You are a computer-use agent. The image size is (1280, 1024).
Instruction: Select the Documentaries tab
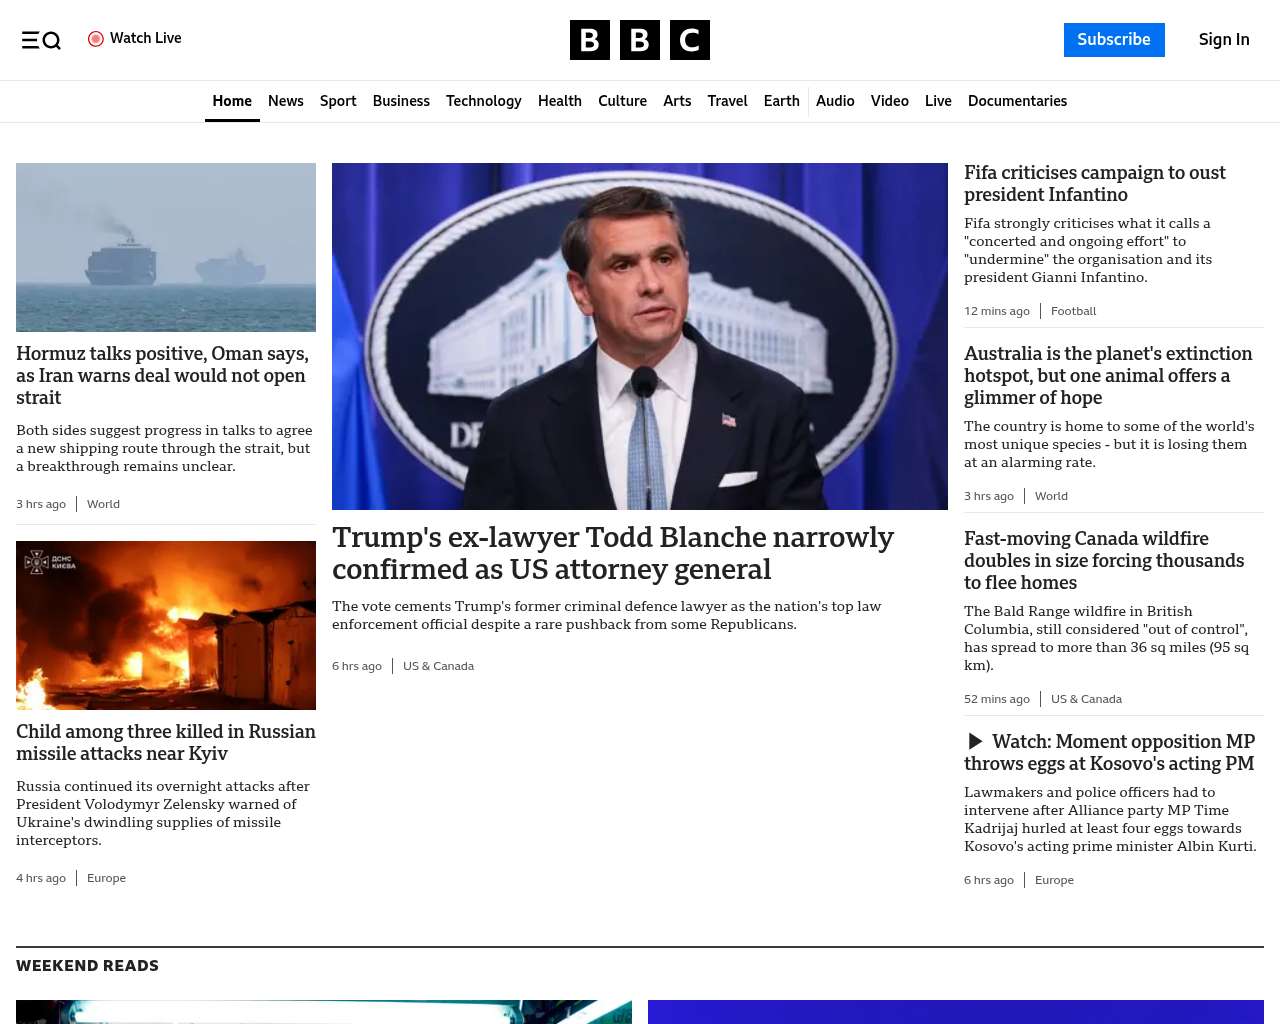coord(1017,101)
